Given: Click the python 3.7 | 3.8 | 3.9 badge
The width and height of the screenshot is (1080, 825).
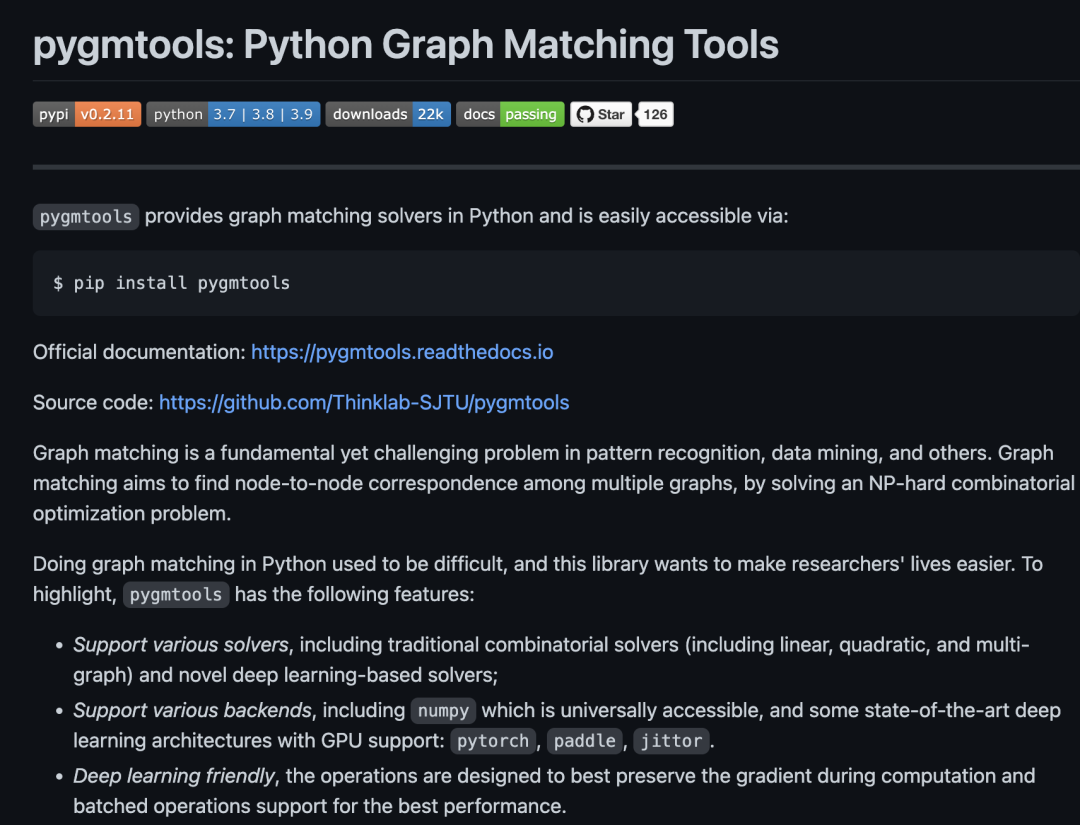Looking at the screenshot, I should 233,113.
